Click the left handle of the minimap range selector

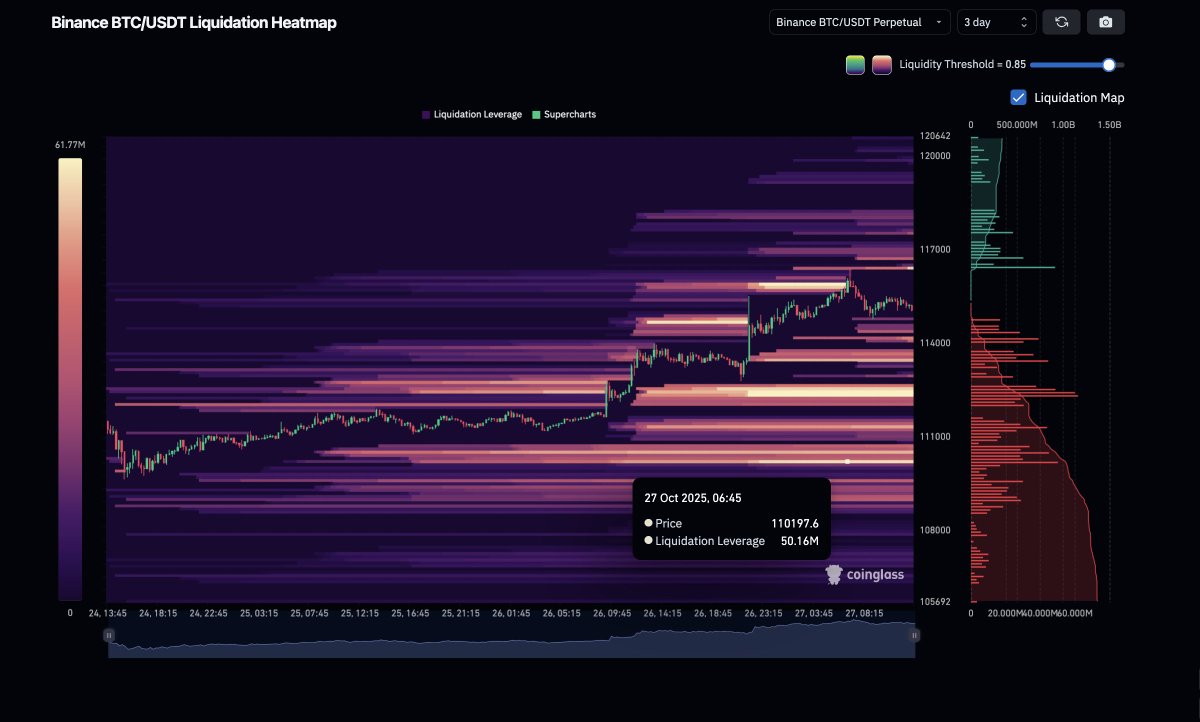click(x=108, y=635)
